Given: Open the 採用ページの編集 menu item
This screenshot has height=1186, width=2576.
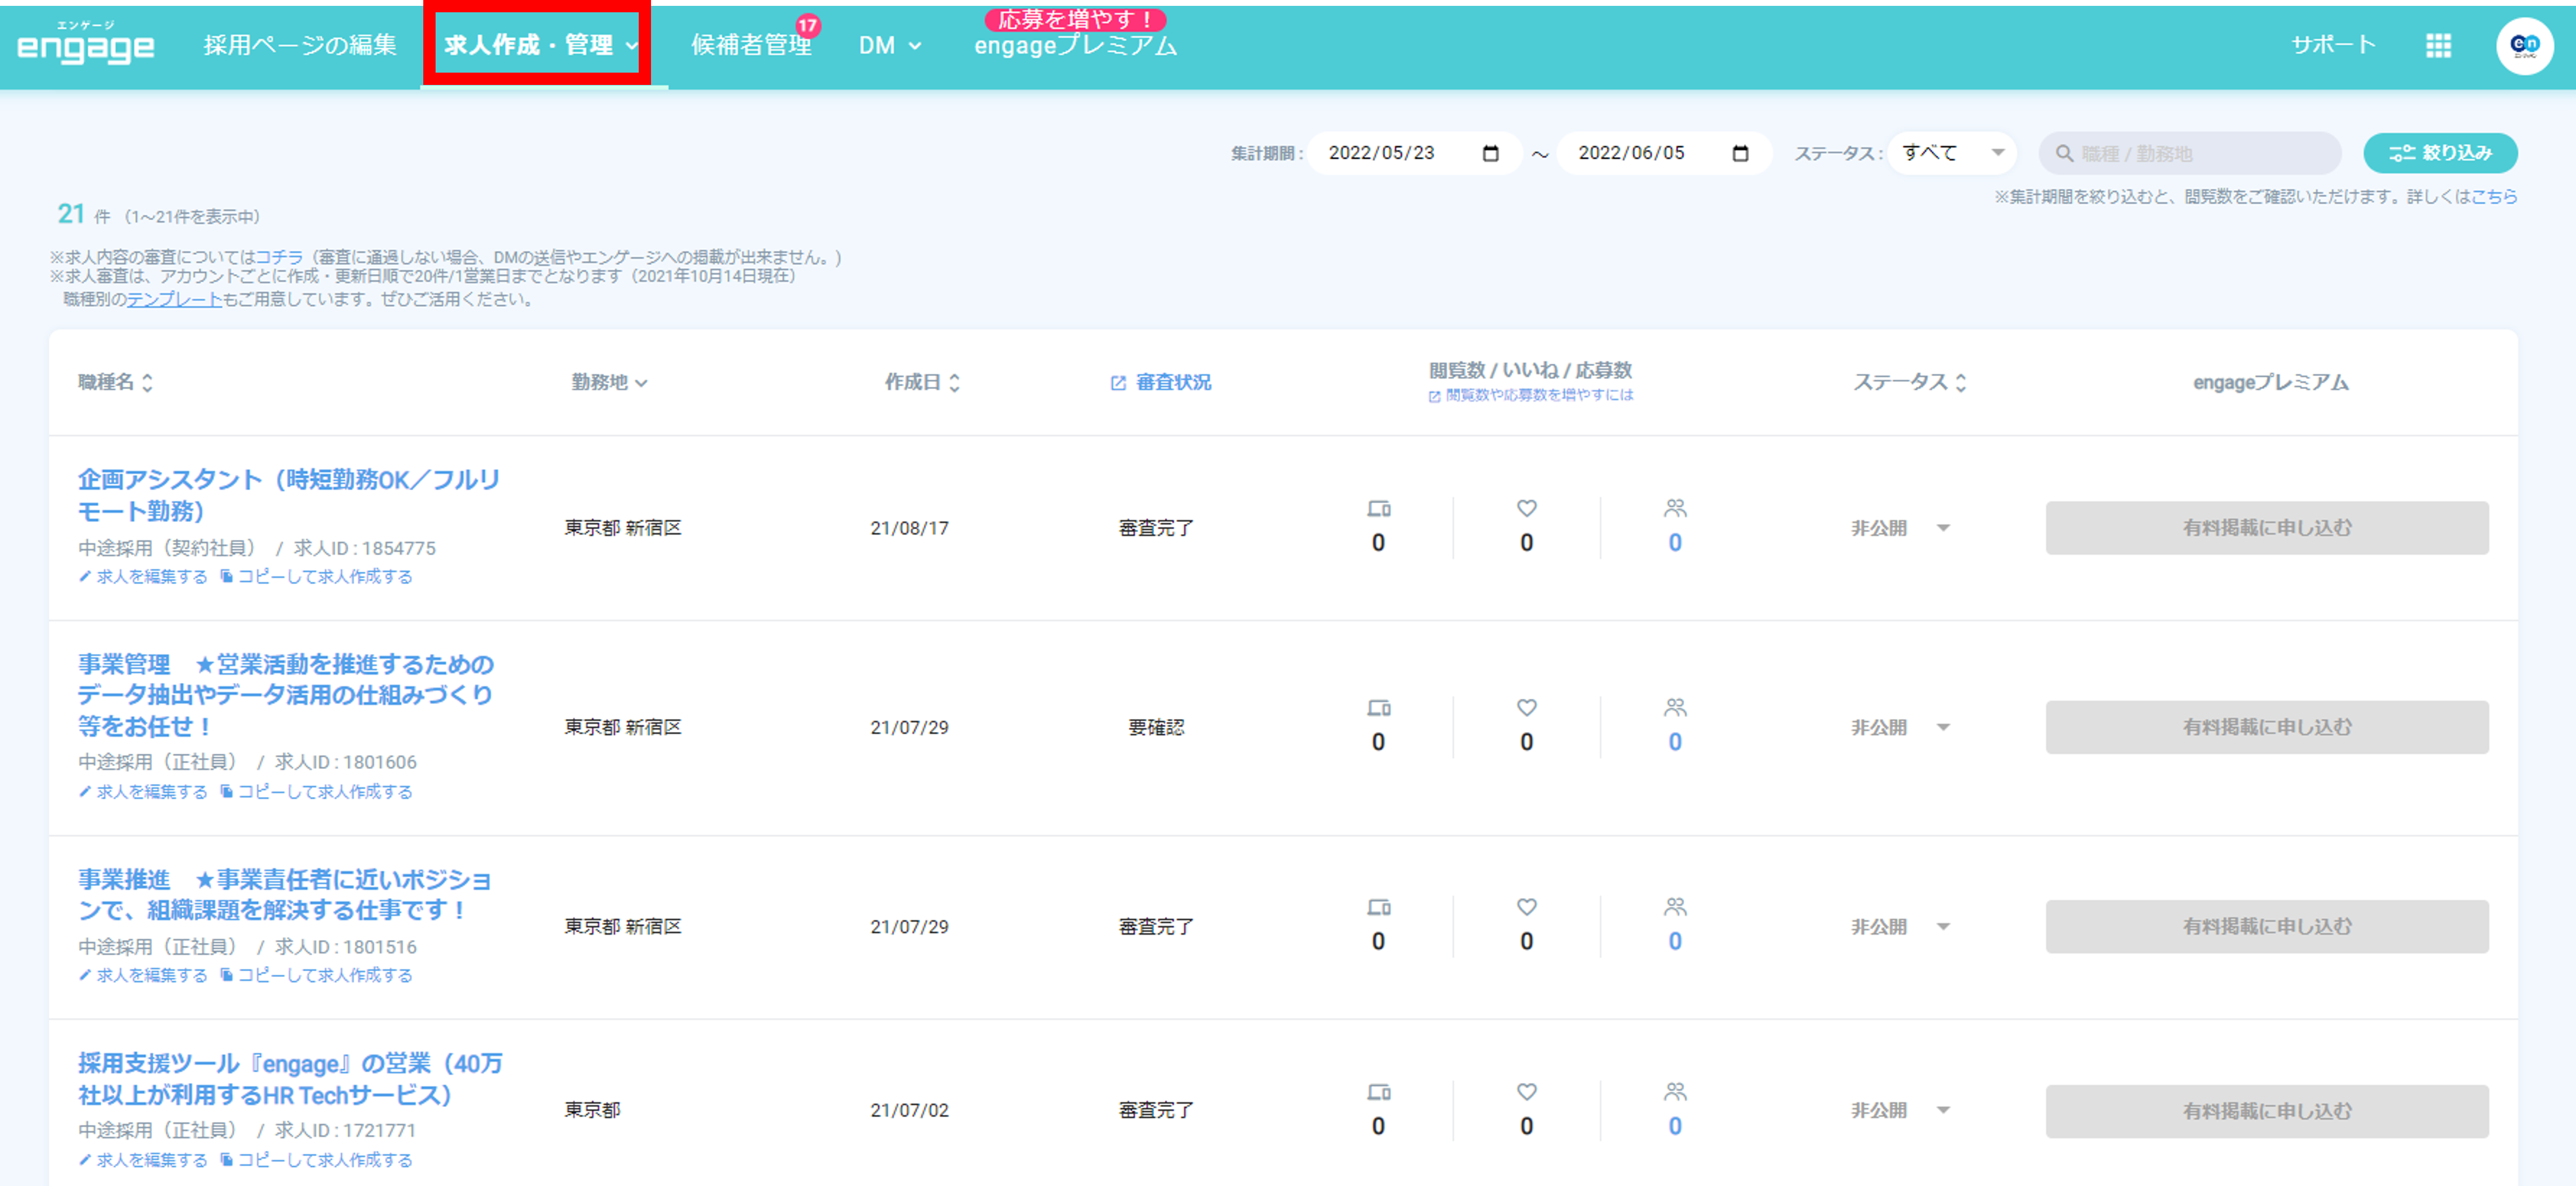Looking at the screenshot, I should (300, 45).
